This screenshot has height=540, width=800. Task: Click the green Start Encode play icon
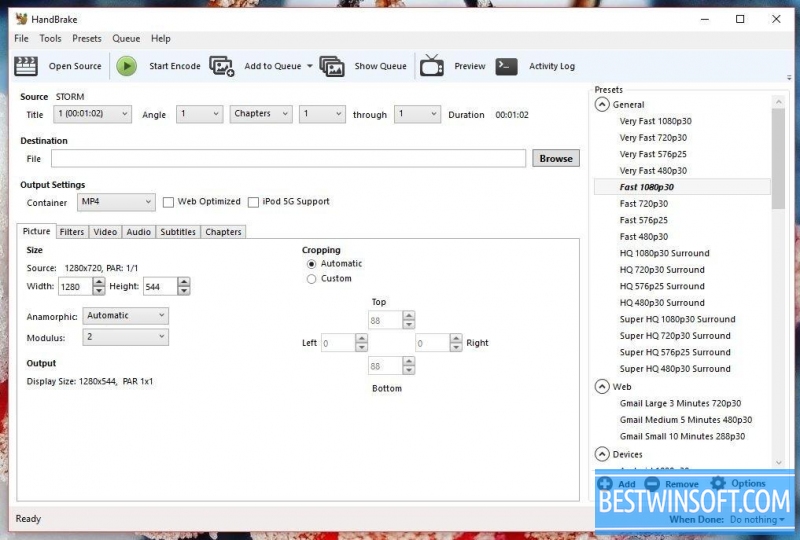tap(127, 66)
